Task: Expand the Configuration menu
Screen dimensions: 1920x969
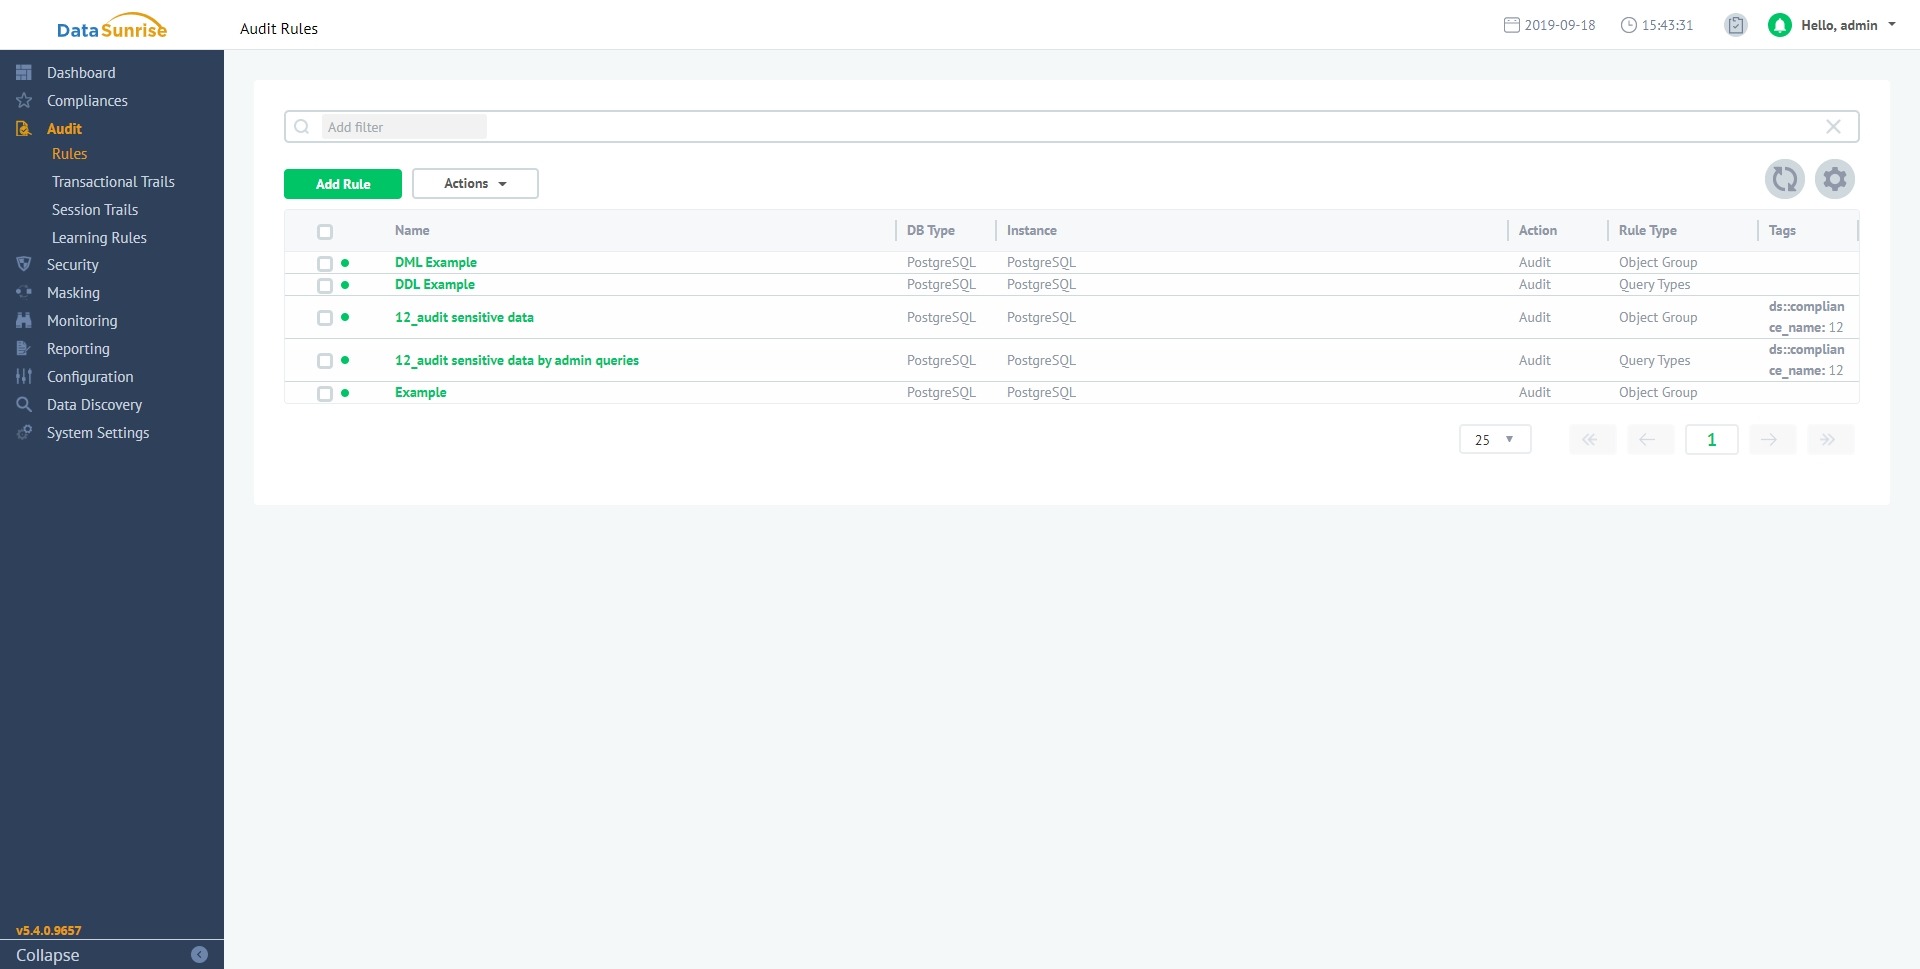Action: point(90,376)
